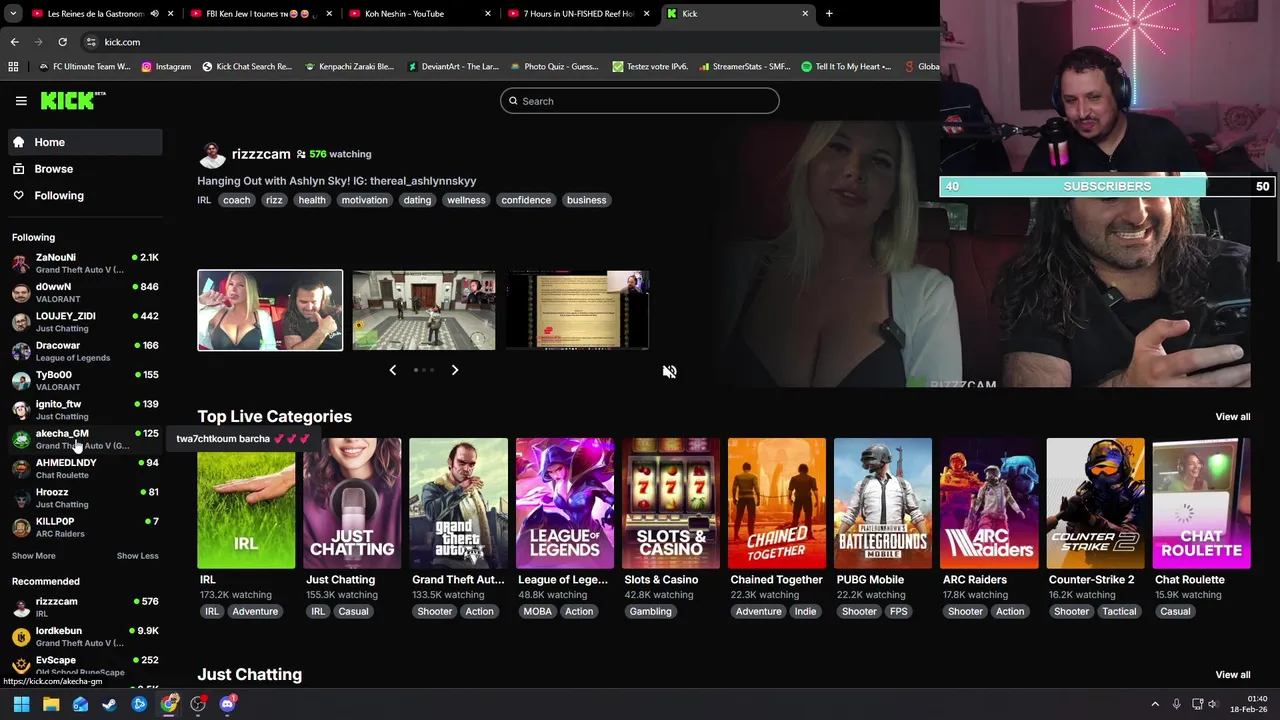Open Discord from the taskbar

click(227, 704)
